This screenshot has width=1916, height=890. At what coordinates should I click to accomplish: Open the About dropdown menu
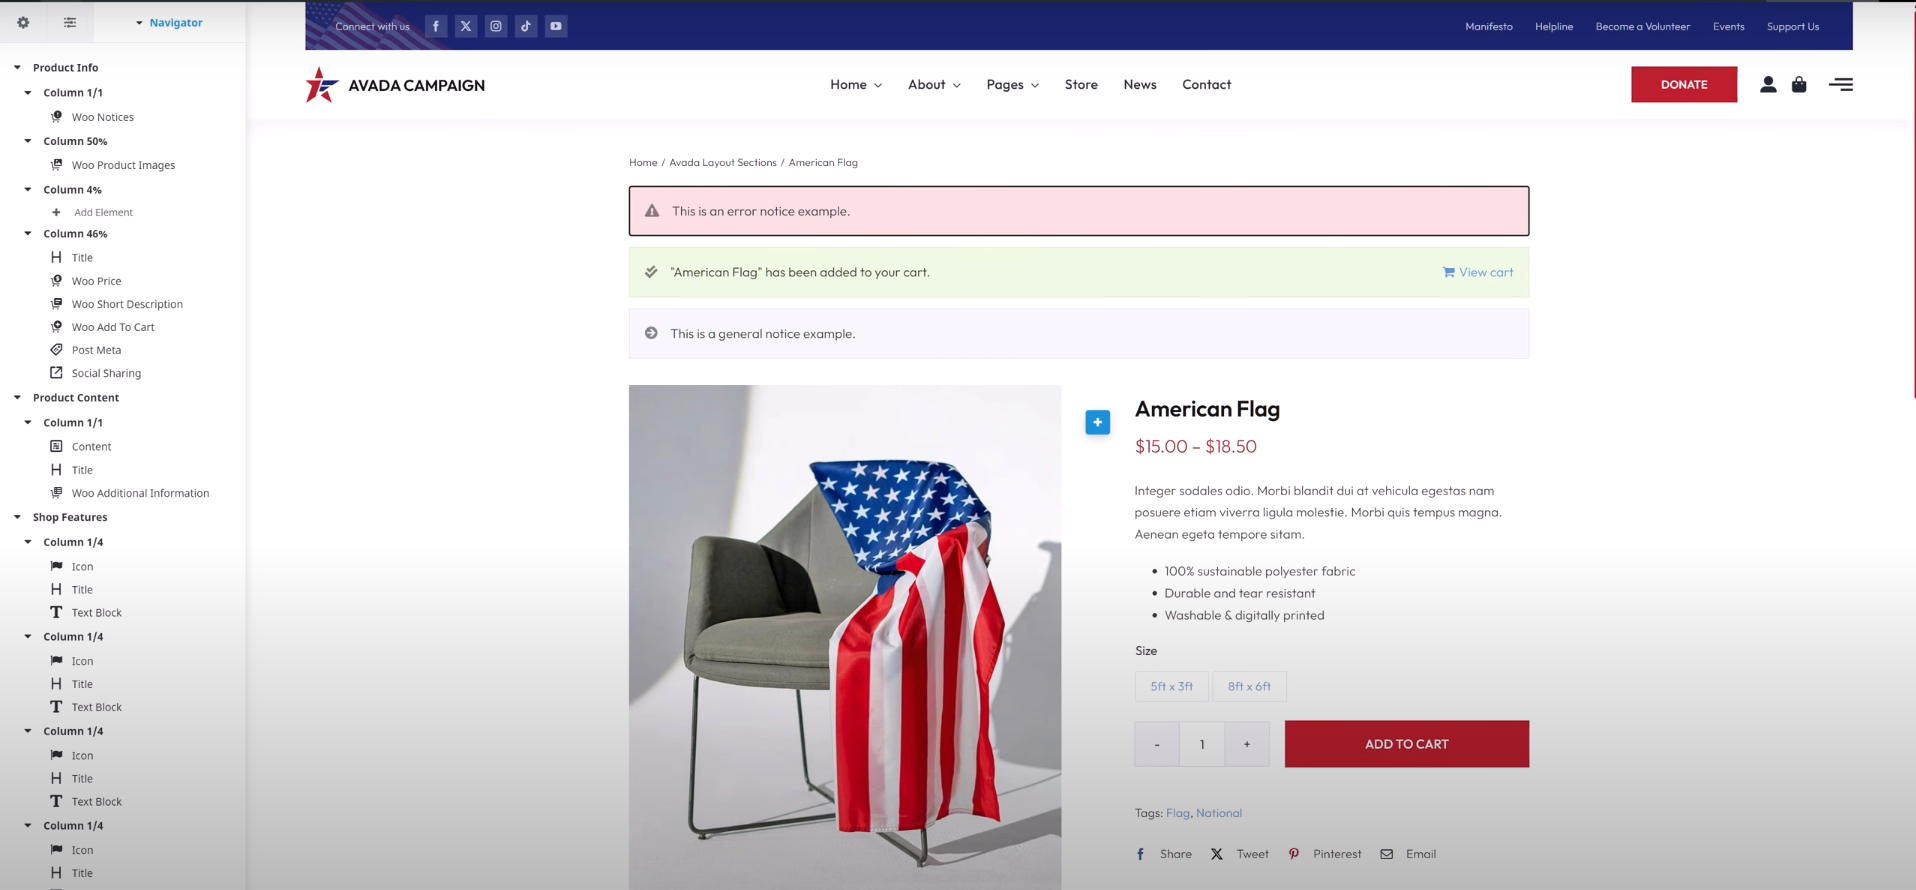[x=934, y=85]
